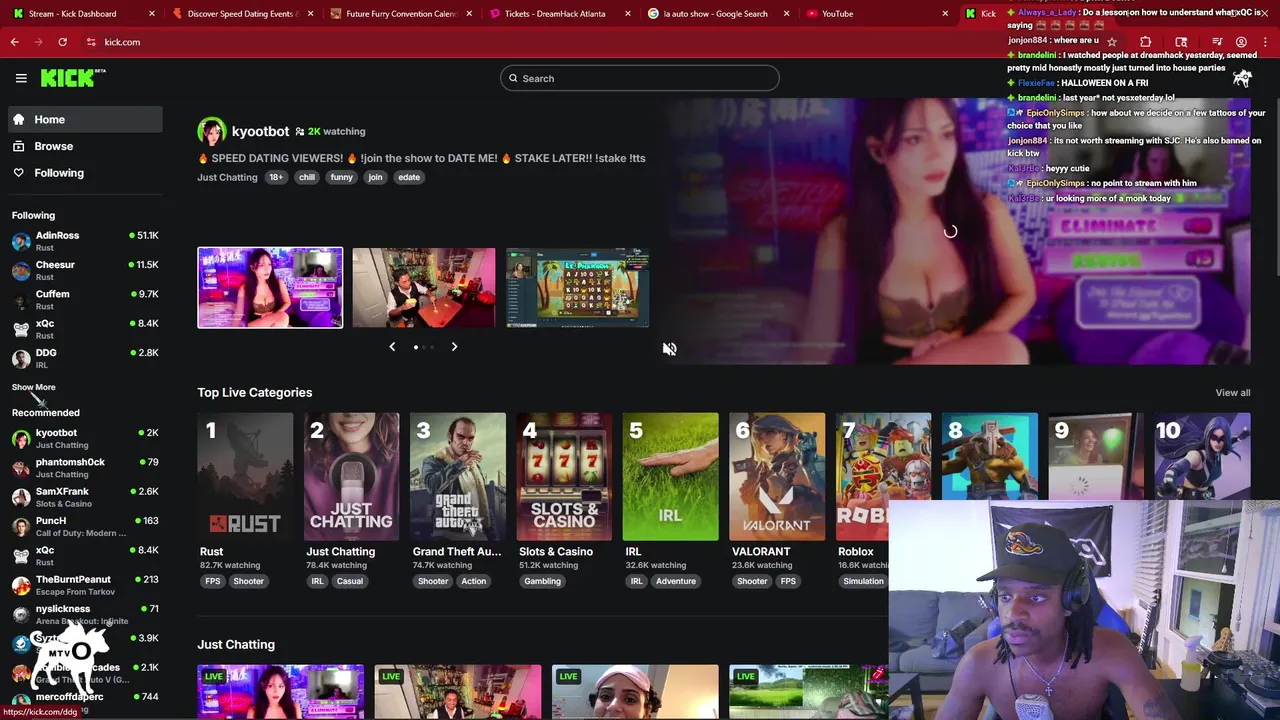Go to previous carousel slide
This screenshot has height=720, width=1280.
click(x=392, y=347)
